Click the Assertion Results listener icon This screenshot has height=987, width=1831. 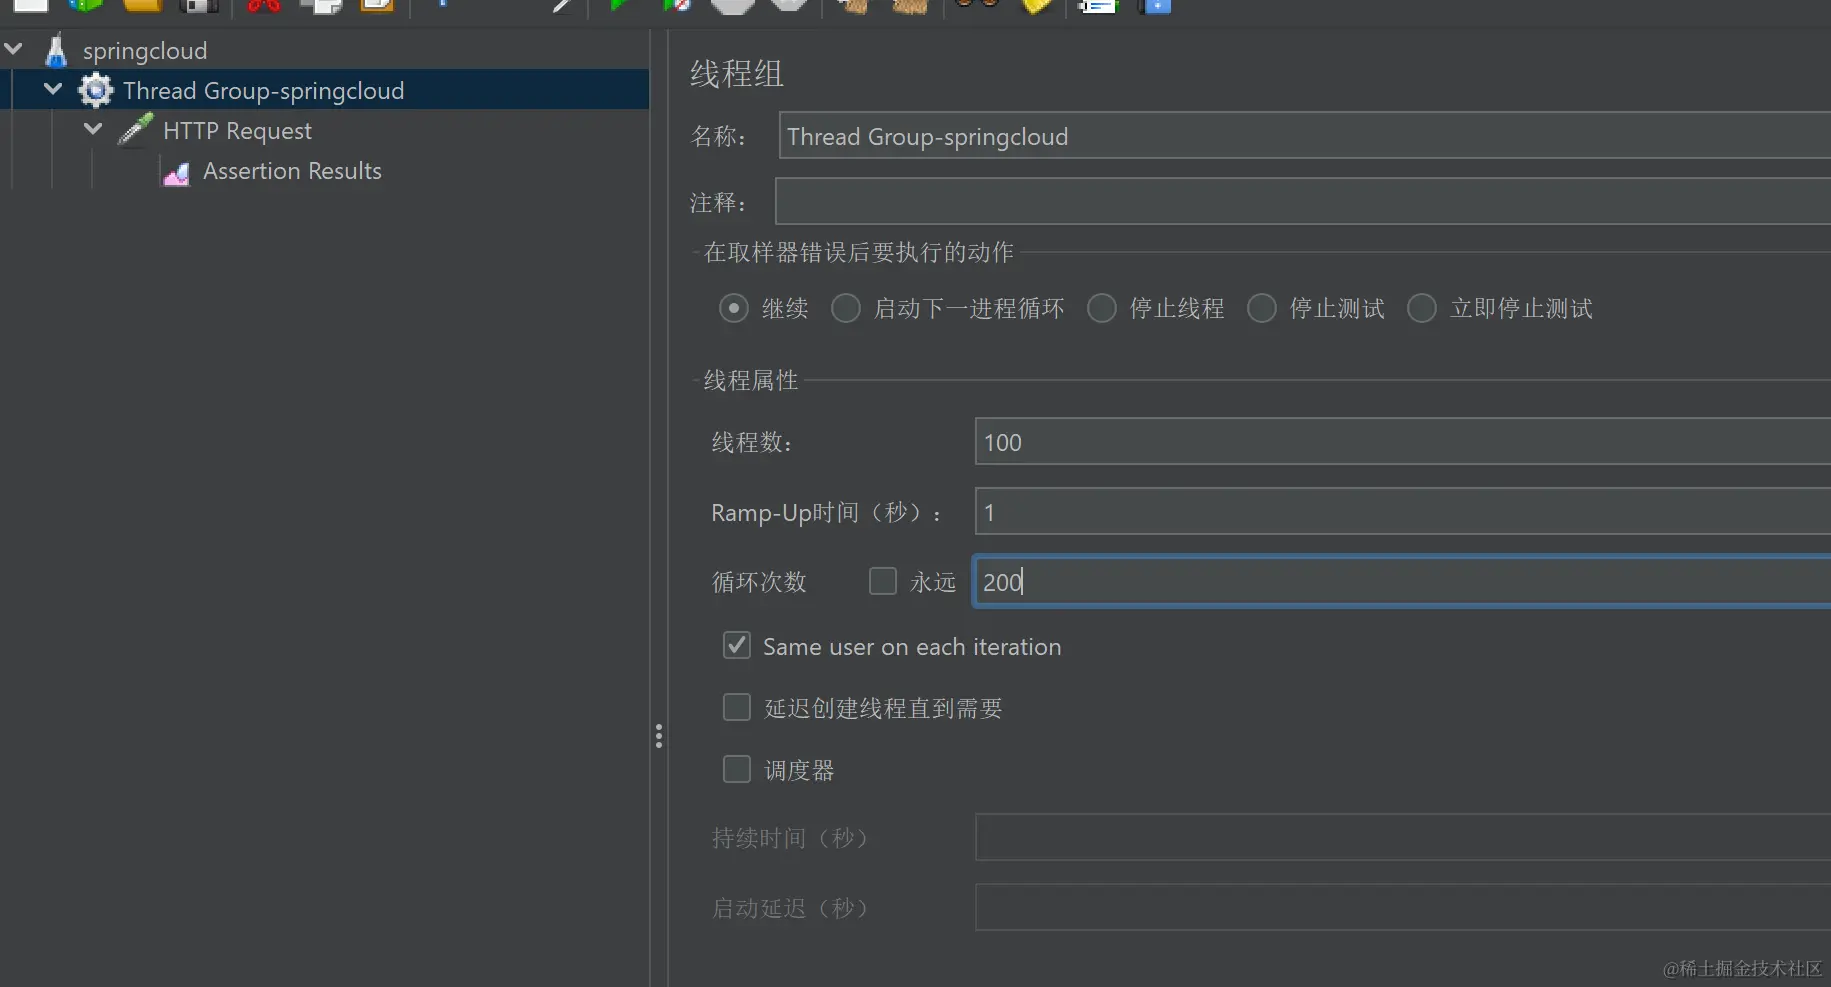coord(176,172)
